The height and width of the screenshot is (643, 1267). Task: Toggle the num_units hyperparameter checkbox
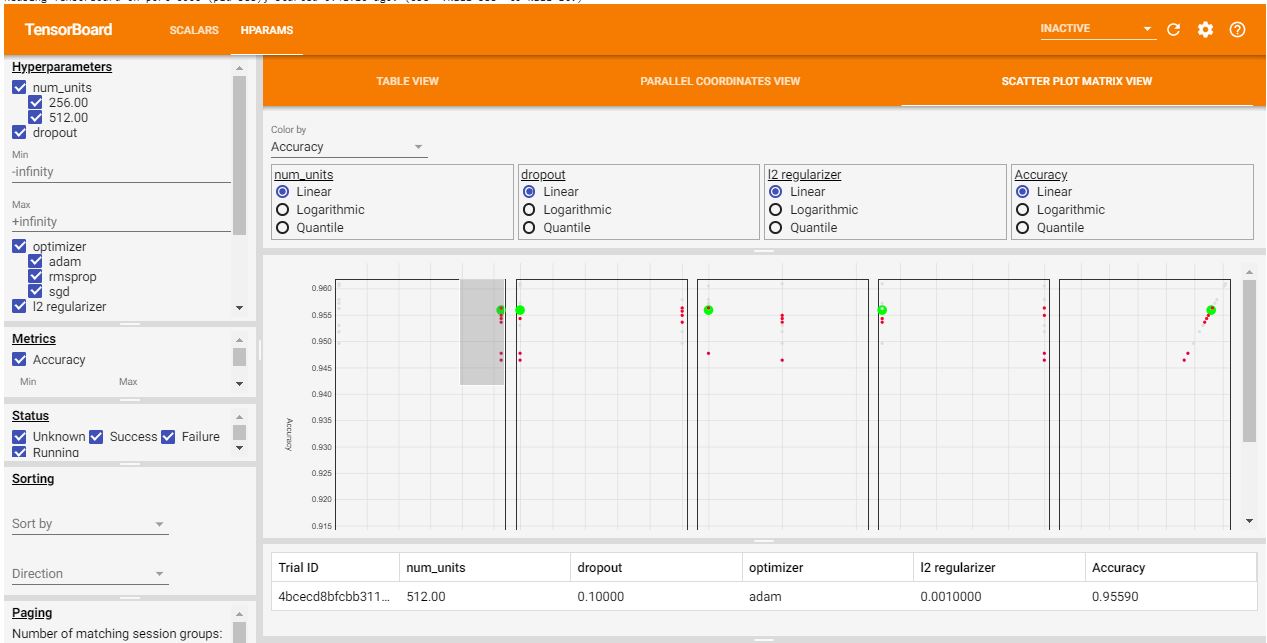pos(20,88)
